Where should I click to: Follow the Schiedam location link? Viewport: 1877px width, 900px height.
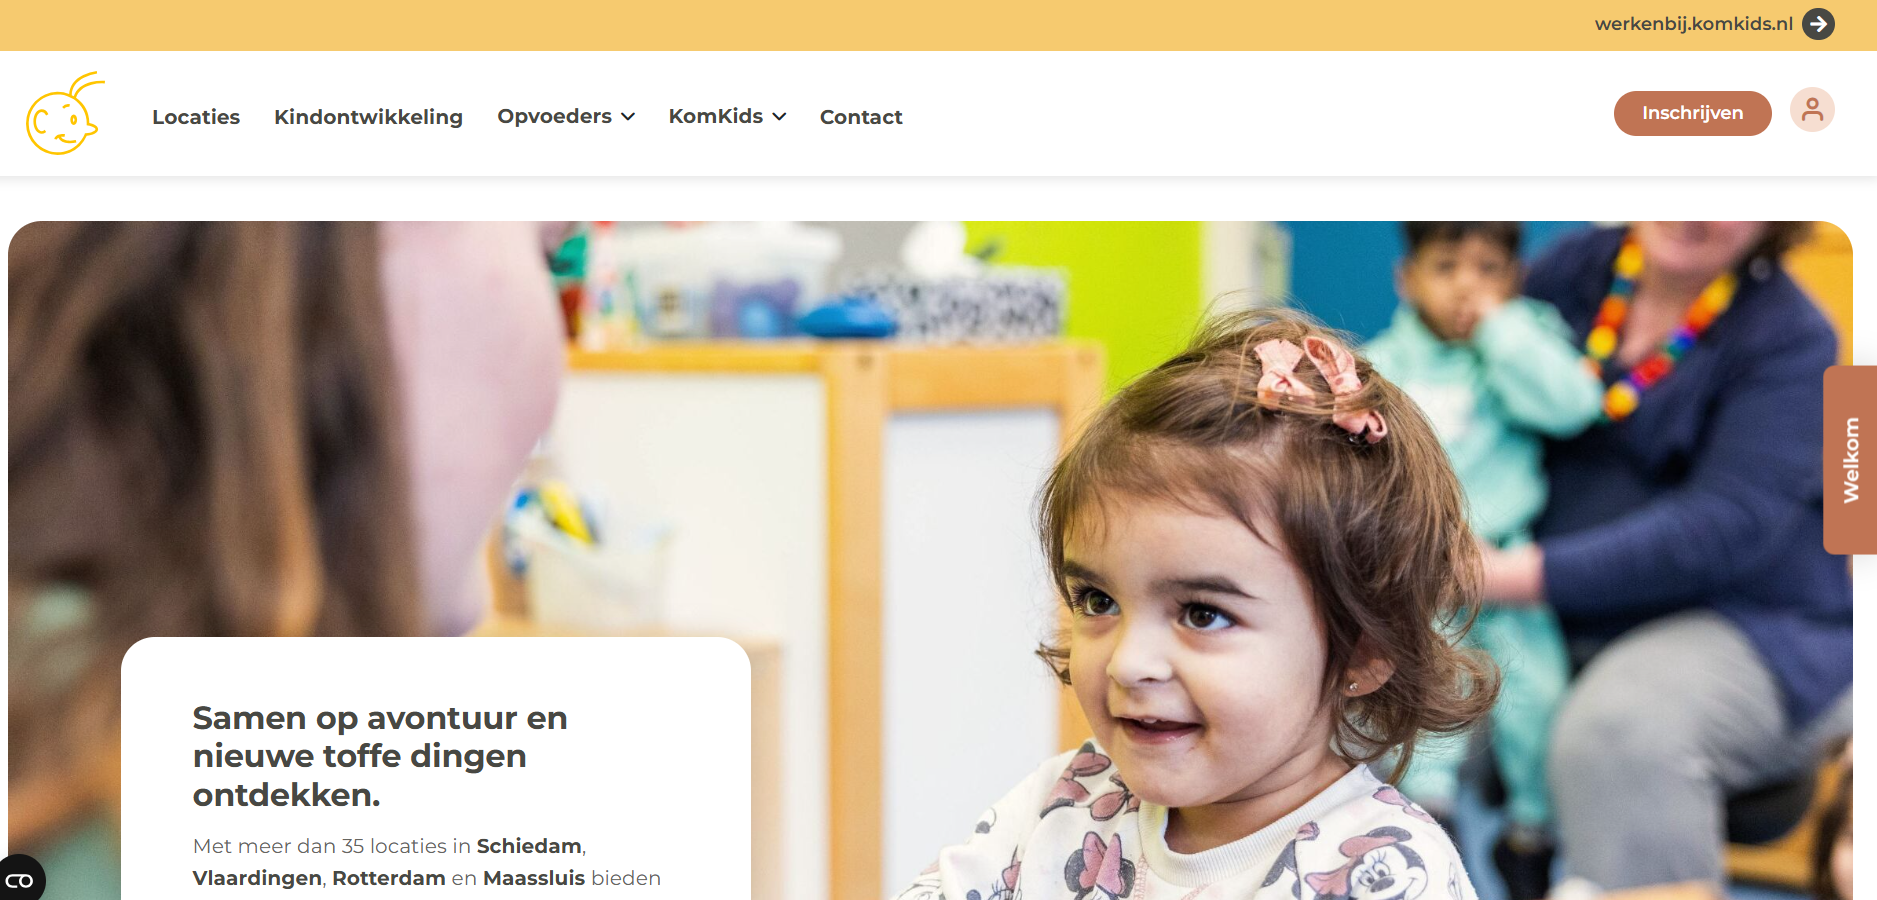(x=529, y=846)
